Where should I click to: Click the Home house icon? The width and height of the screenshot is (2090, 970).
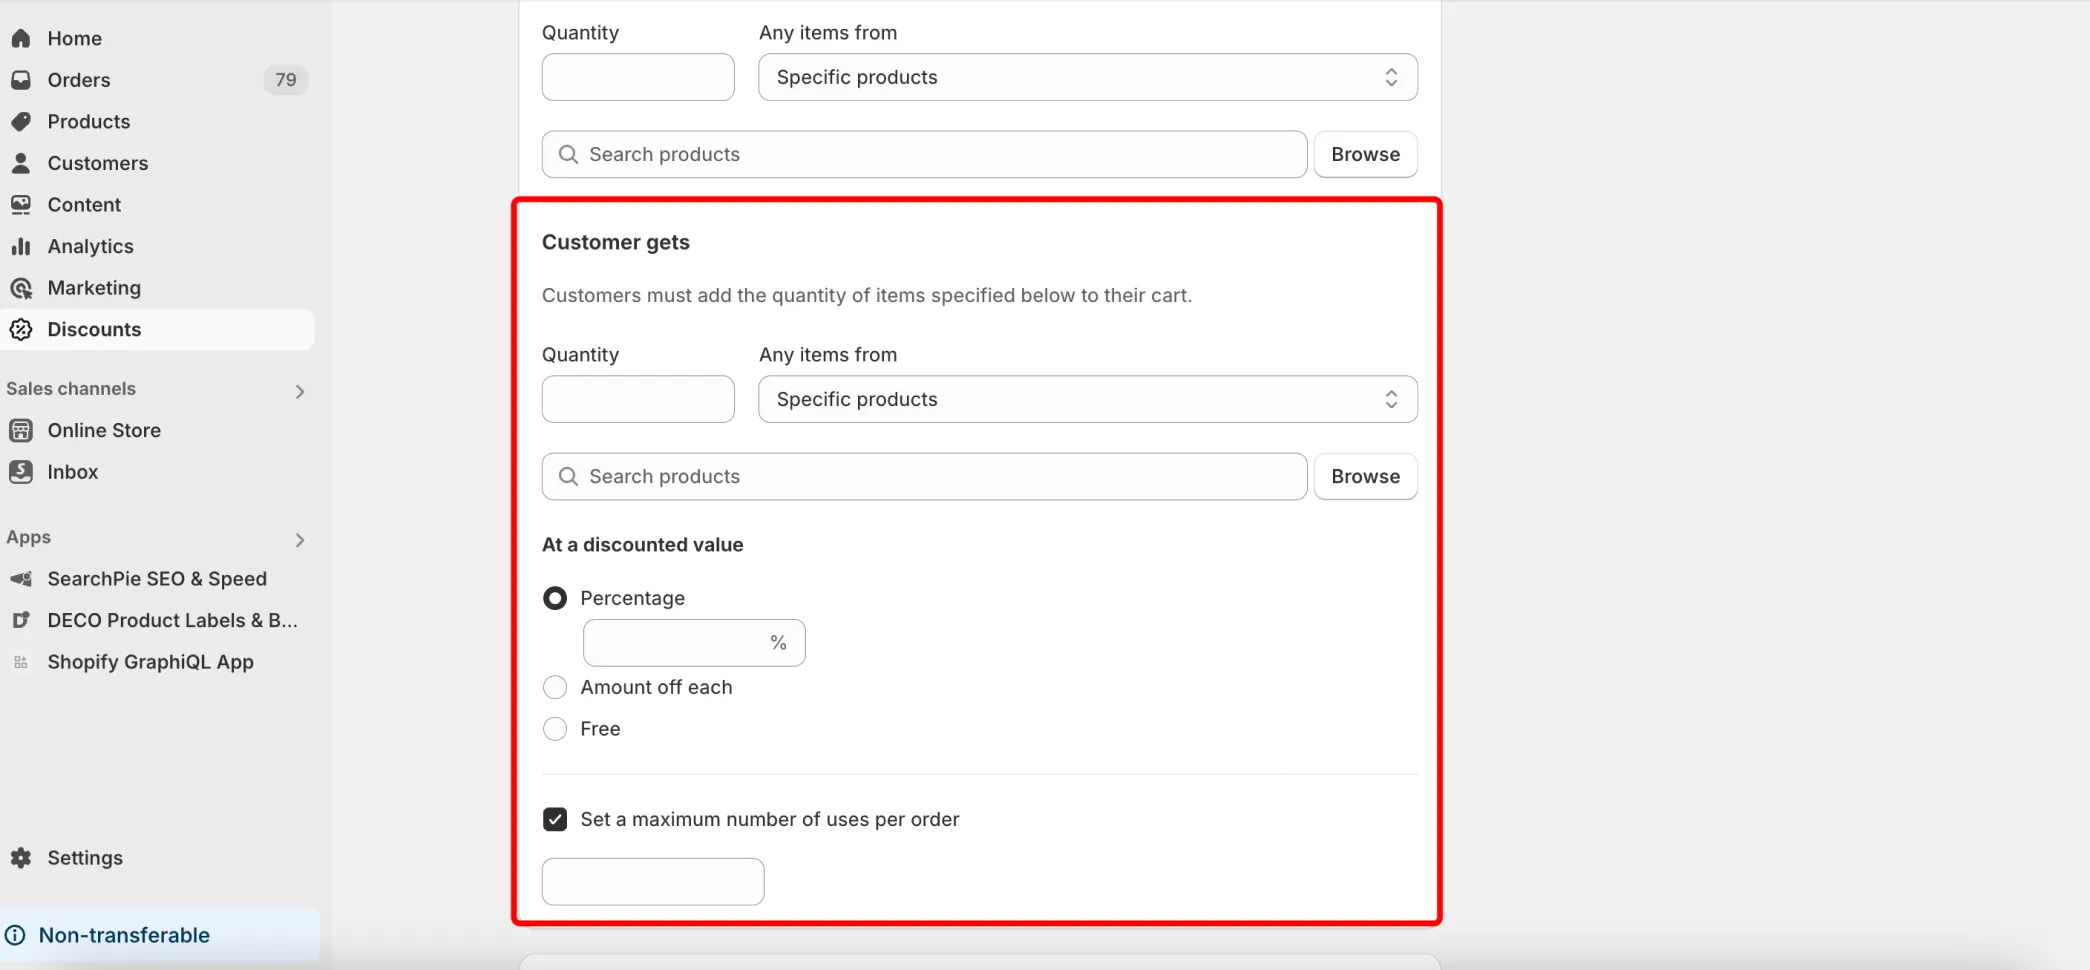21,38
